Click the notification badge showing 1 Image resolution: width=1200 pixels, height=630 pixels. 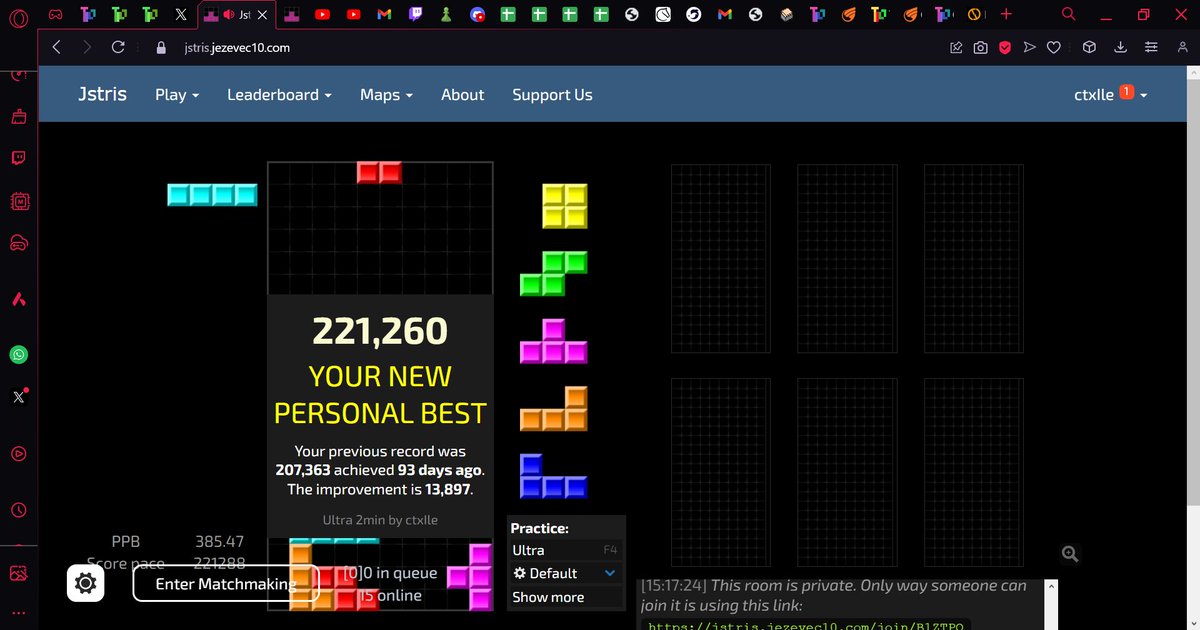pos(1126,91)
